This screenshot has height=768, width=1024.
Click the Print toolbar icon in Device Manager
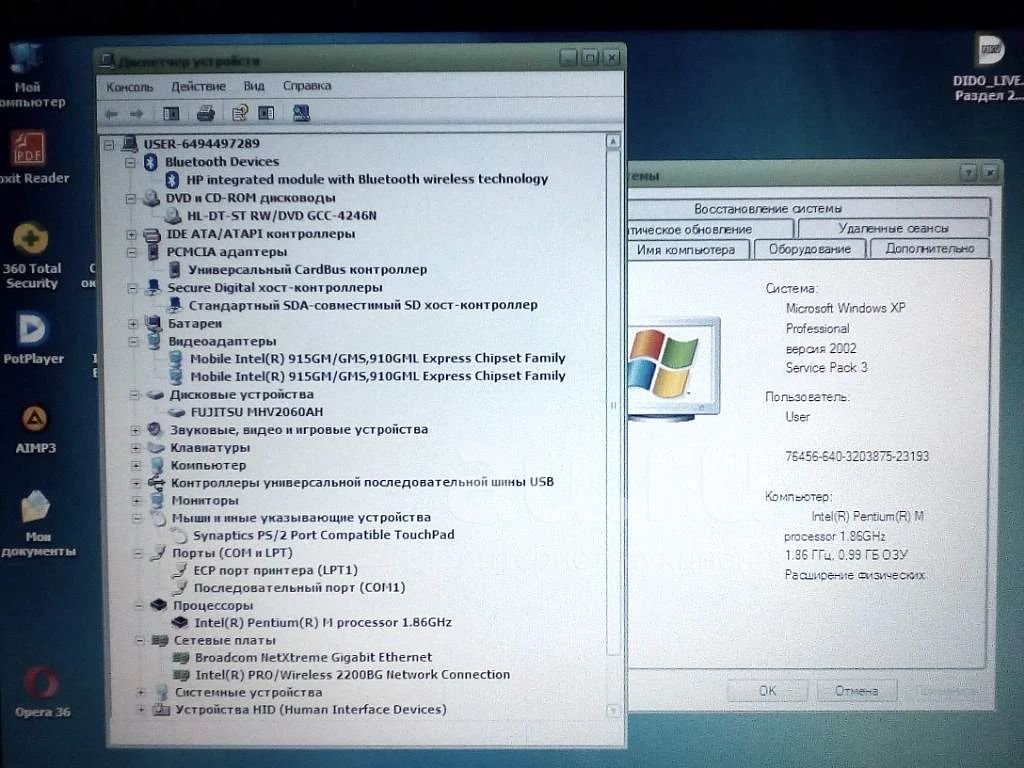click(x=205, y=114)
